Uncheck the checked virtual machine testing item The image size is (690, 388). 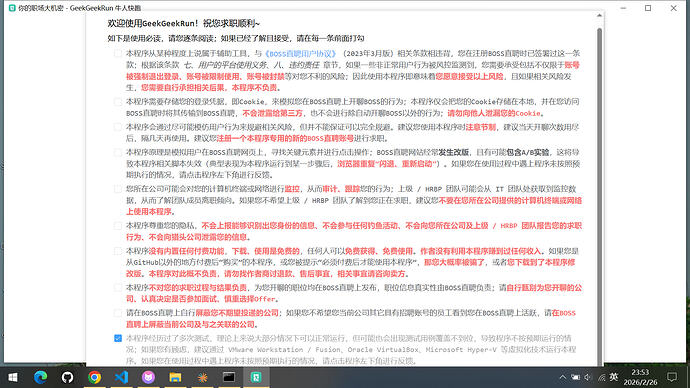(x=118, y=338)
